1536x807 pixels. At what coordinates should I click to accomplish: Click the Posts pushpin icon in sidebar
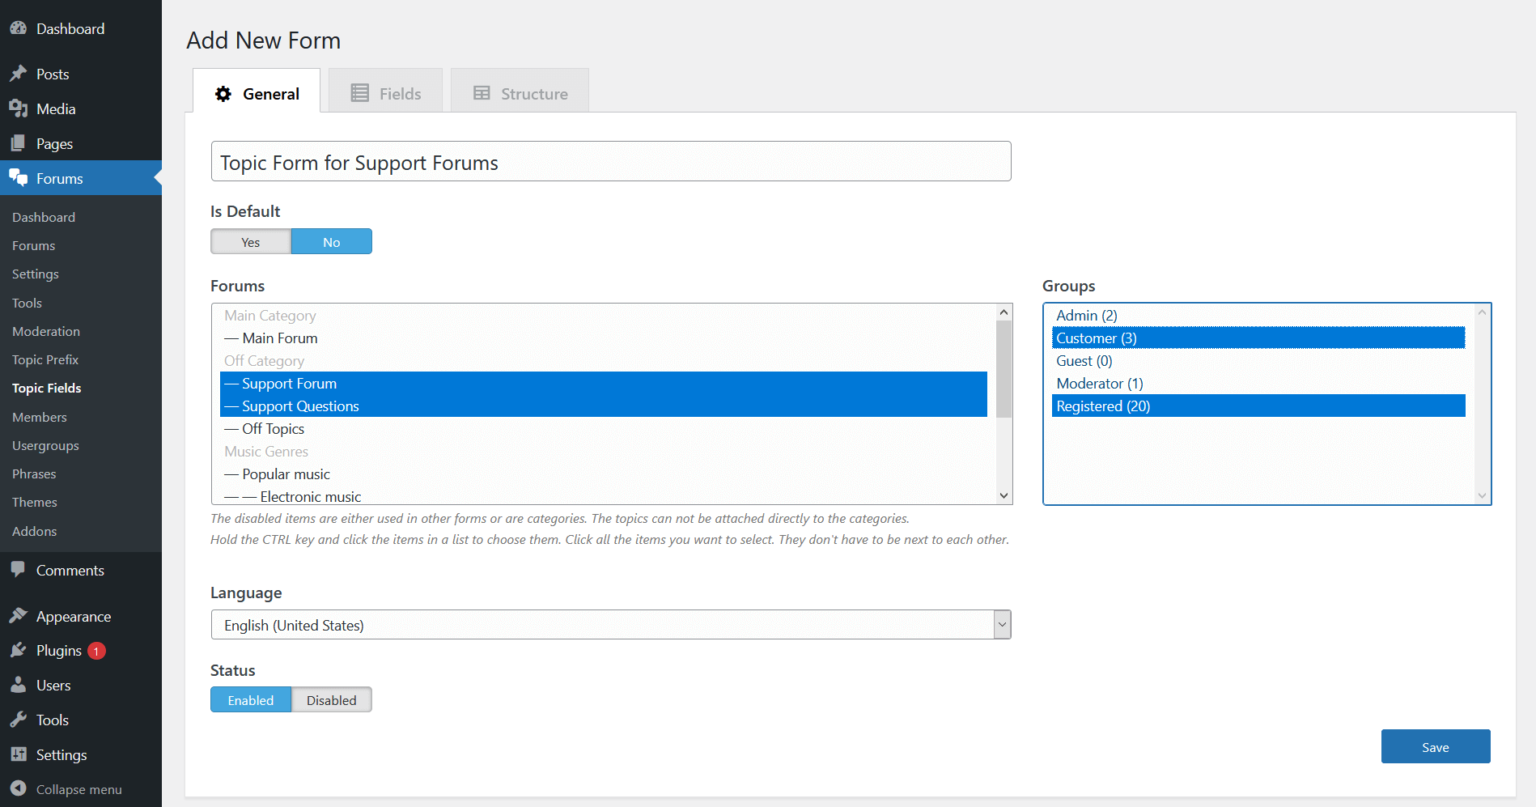pyautogui.click(x=18, y=74)
